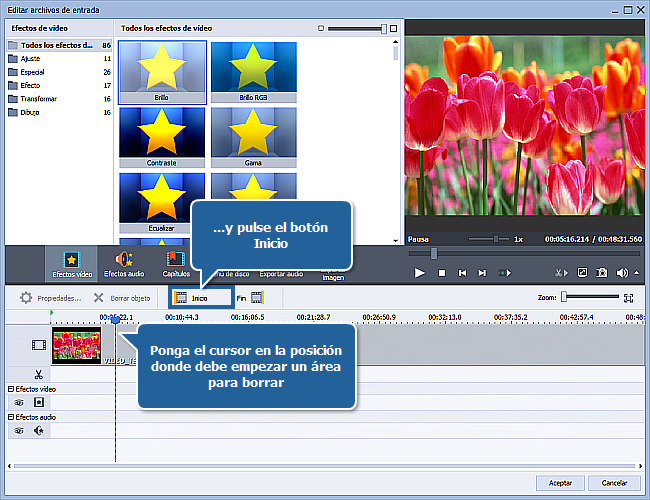Screen dimensions: 650x500
Task: Collapse the Efectos video track group
Action: tap(11, 388)
